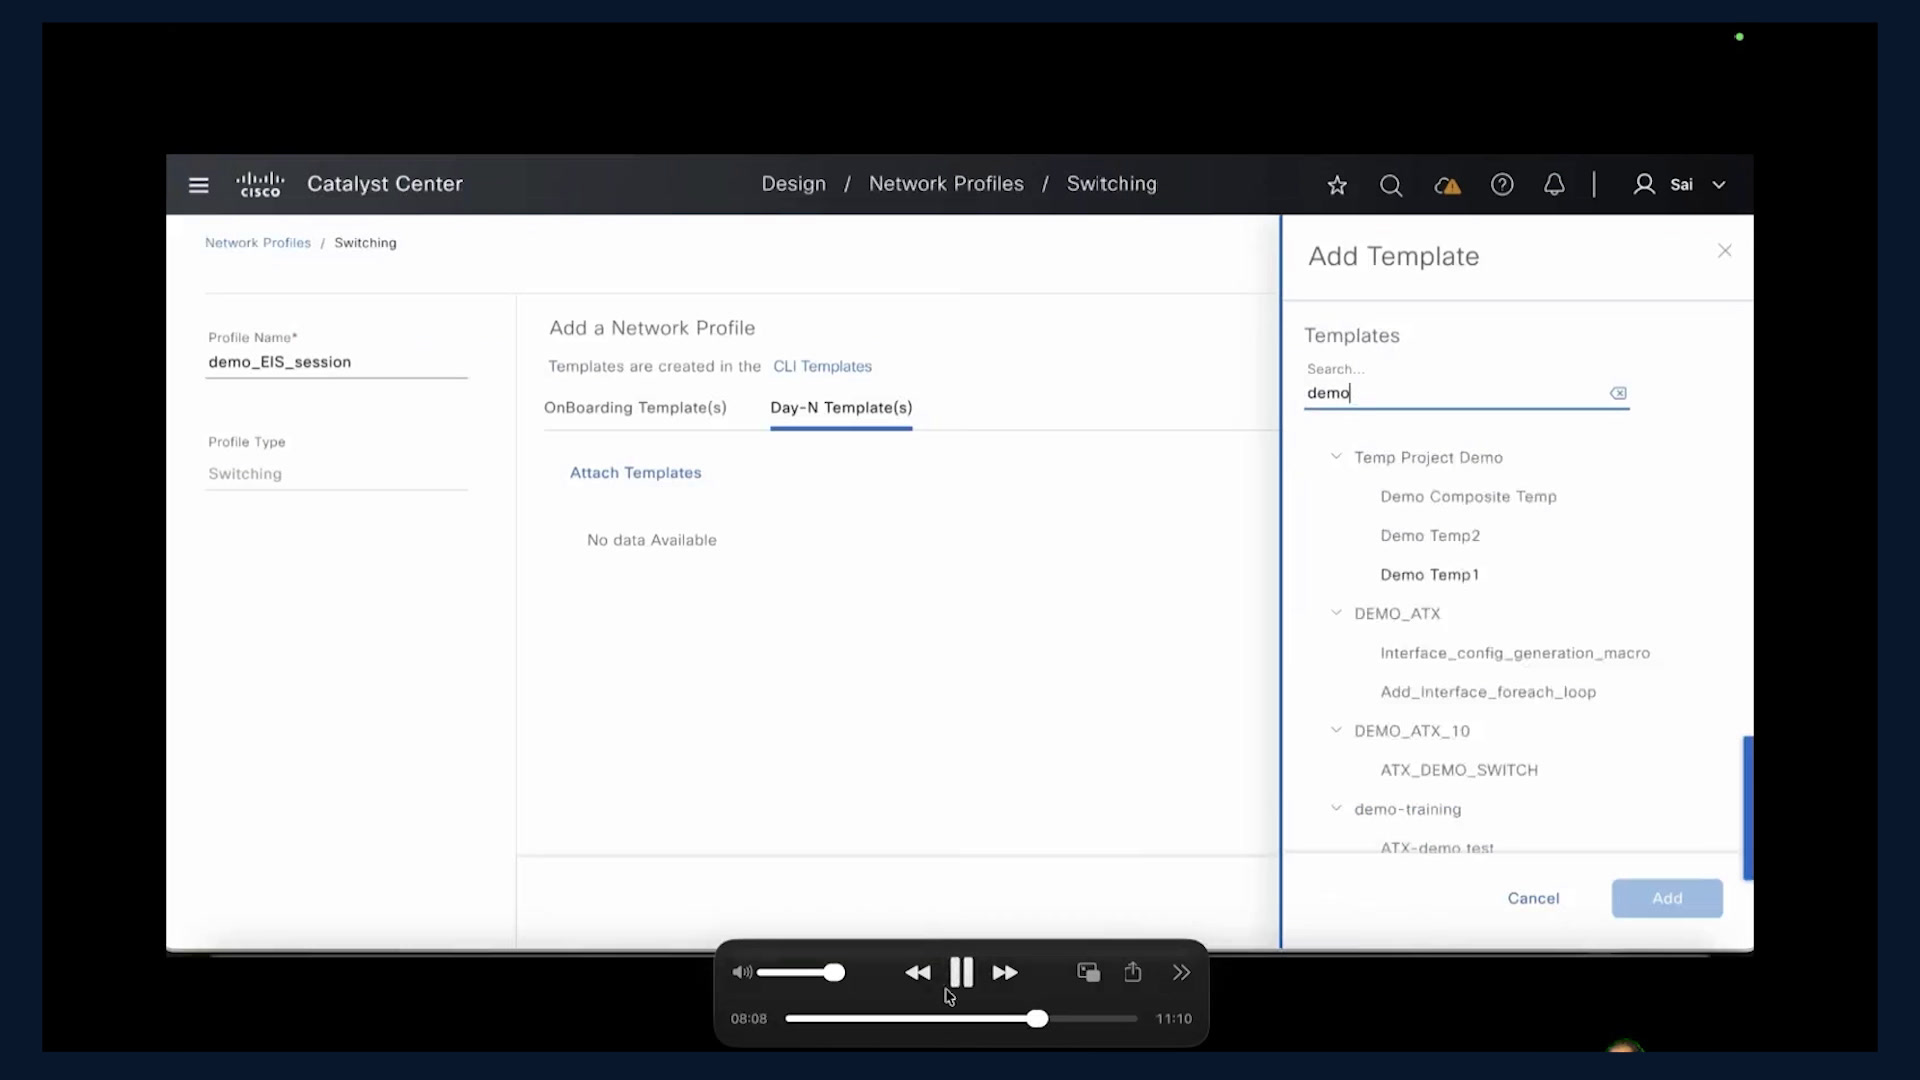
Task: Collapse the Temp Project Demo folder
Action: click(x=1336, y=457)
